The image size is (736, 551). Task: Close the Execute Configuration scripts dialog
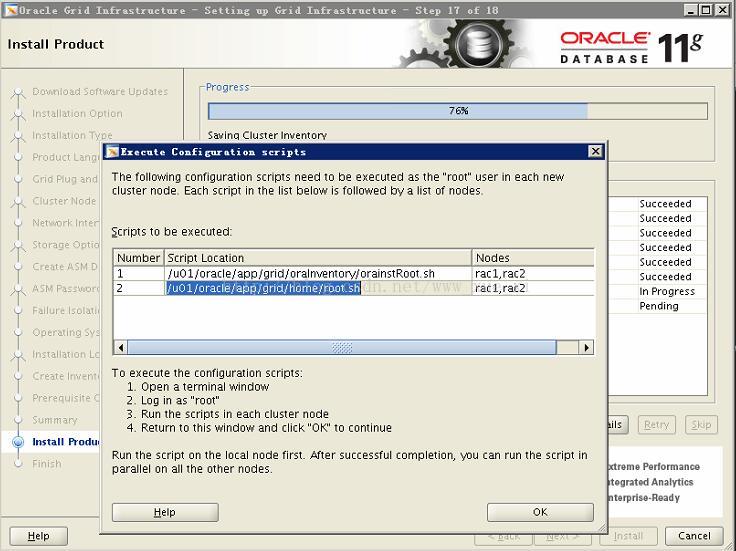595,151
